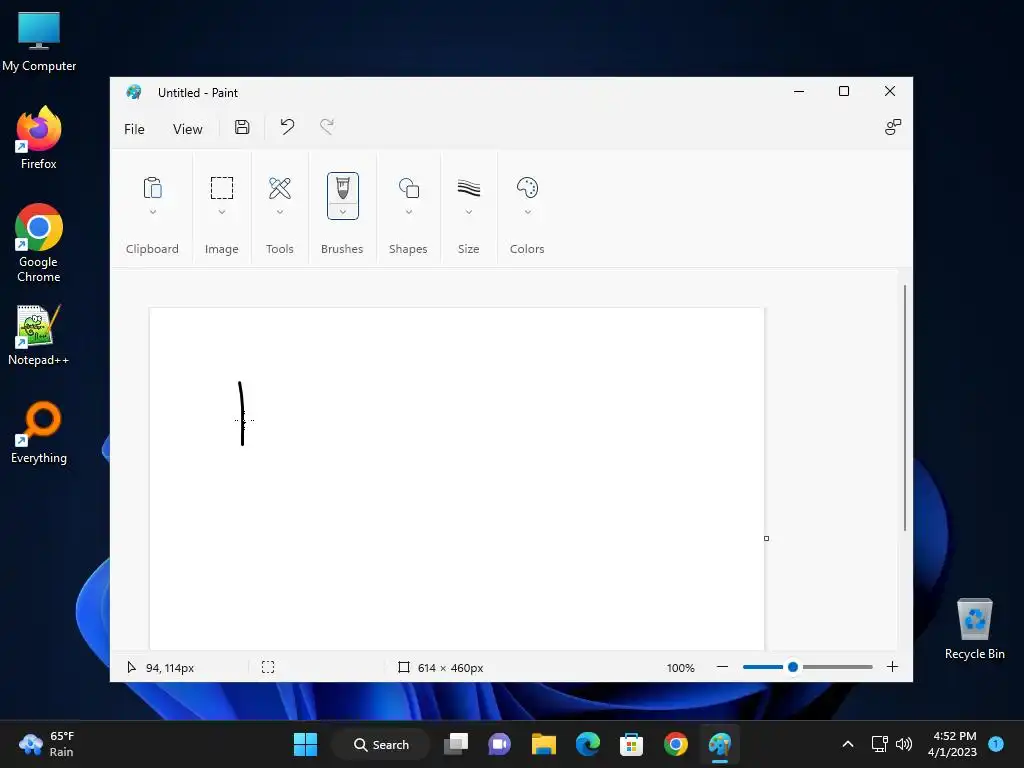This screenshot has height=768, width=1024.
Task: Open the Clipboard paste icon
Action: coord(152,188)
